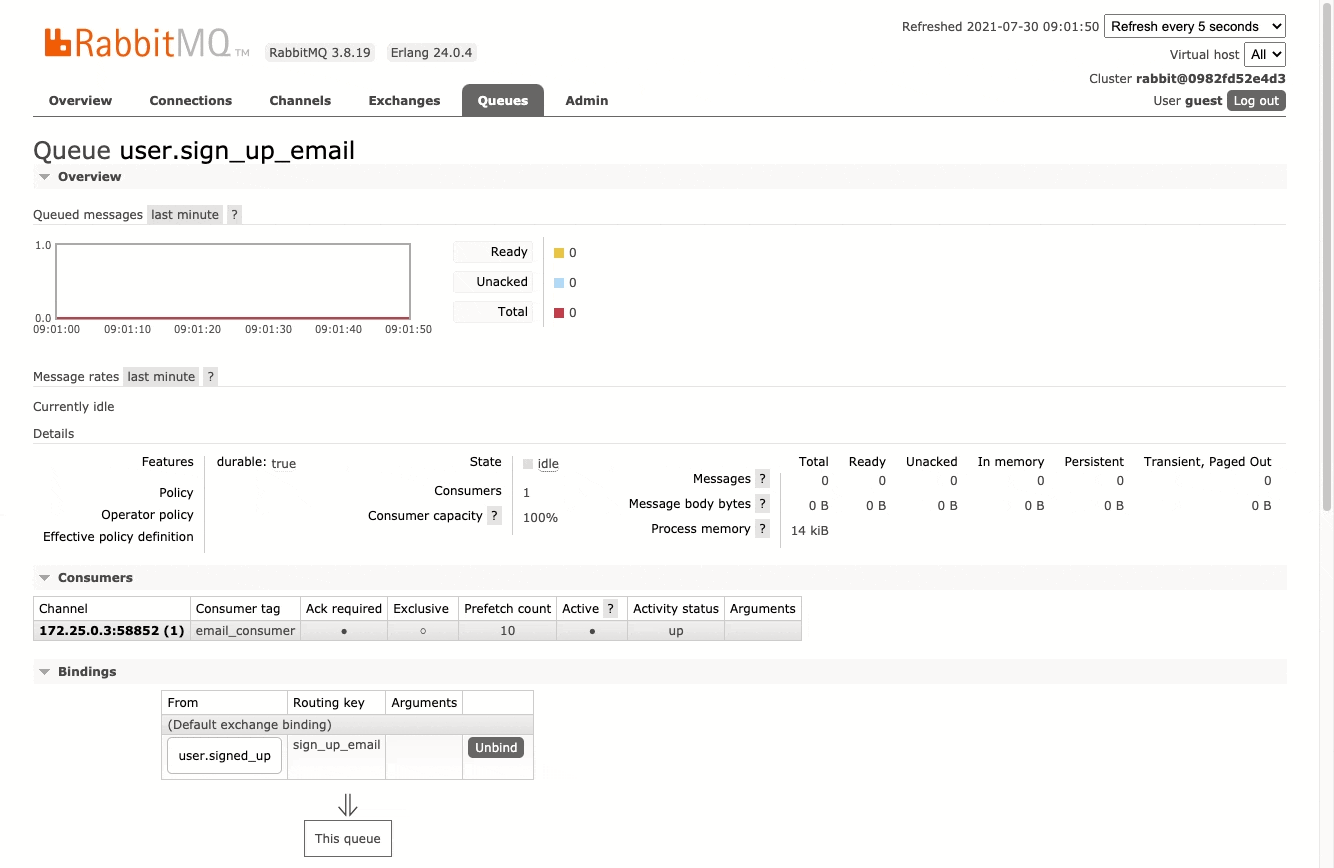The height and width of the screenshot is (868, 1334).
Task: Open help for Message body bytes
Action: (x=763, y=503)
